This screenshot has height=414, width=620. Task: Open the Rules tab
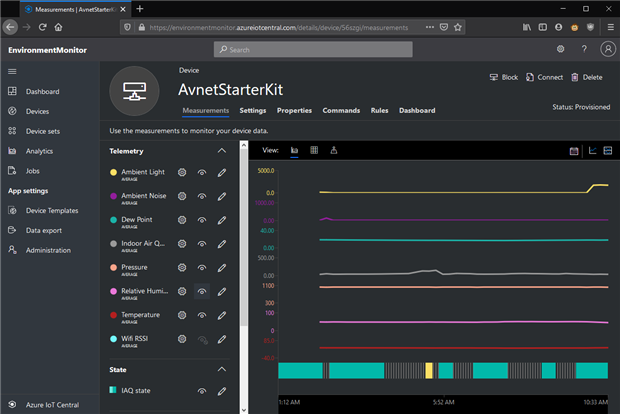pyautogui.click(x=379, y=110)
